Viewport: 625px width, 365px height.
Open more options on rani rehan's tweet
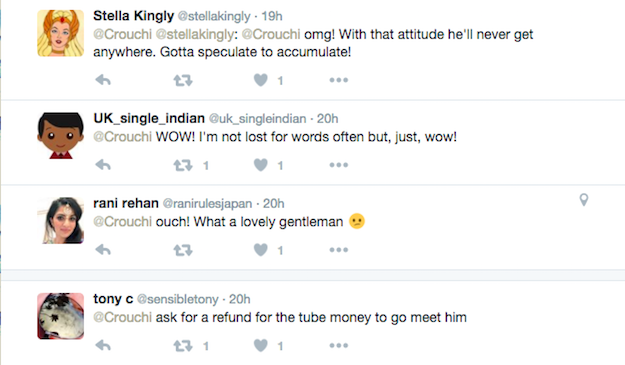(339, 250)
